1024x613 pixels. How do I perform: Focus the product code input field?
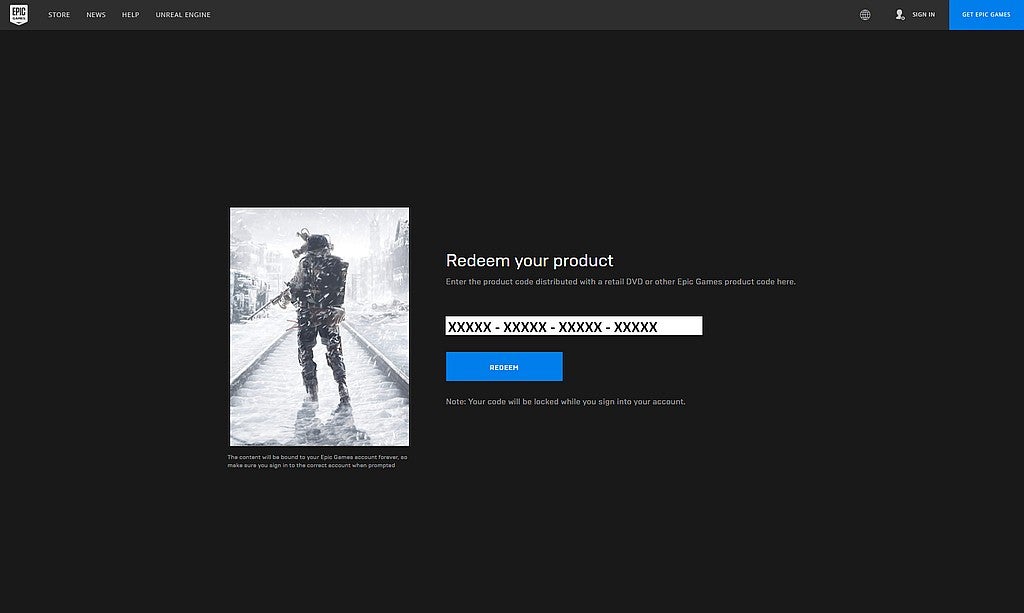[574, 326]
